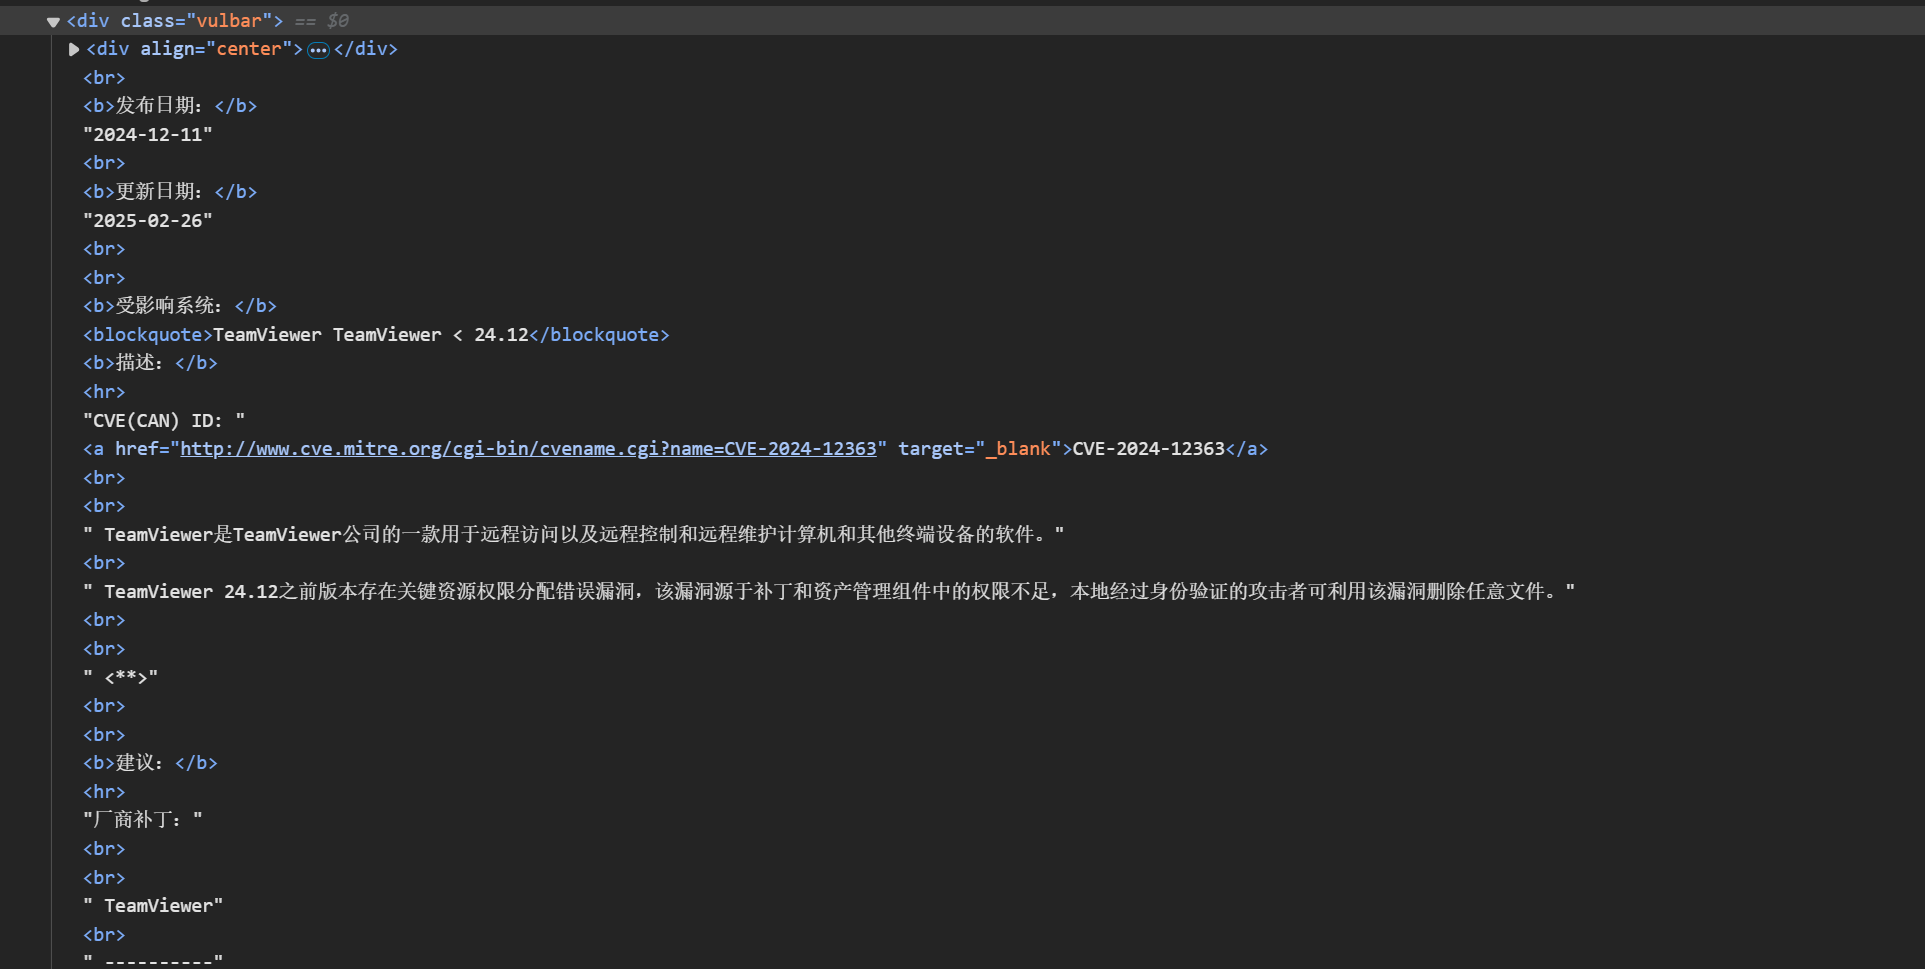The width and height of the screenshot is (1925, 969).
Task: Select the 建议 bold tag row
Action: 150,763
